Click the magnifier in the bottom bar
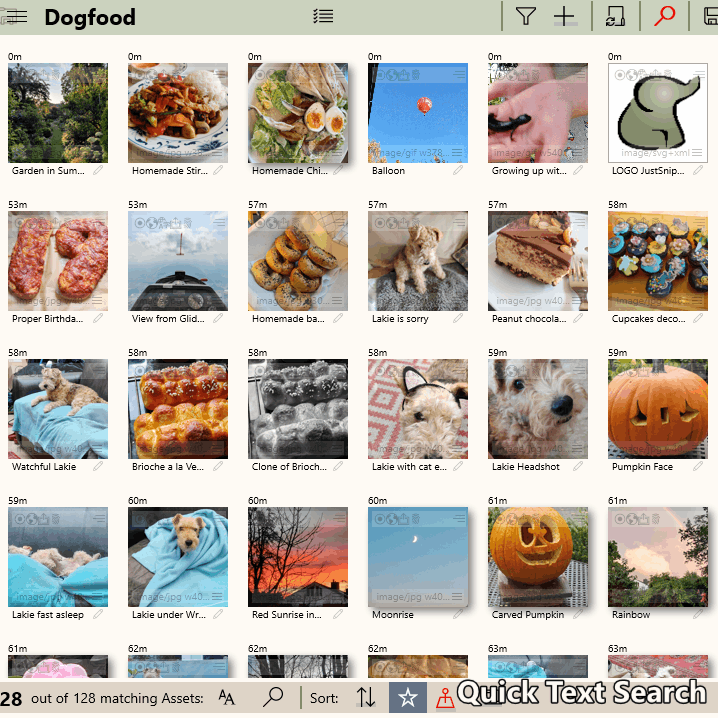 (x=273, y=698)
